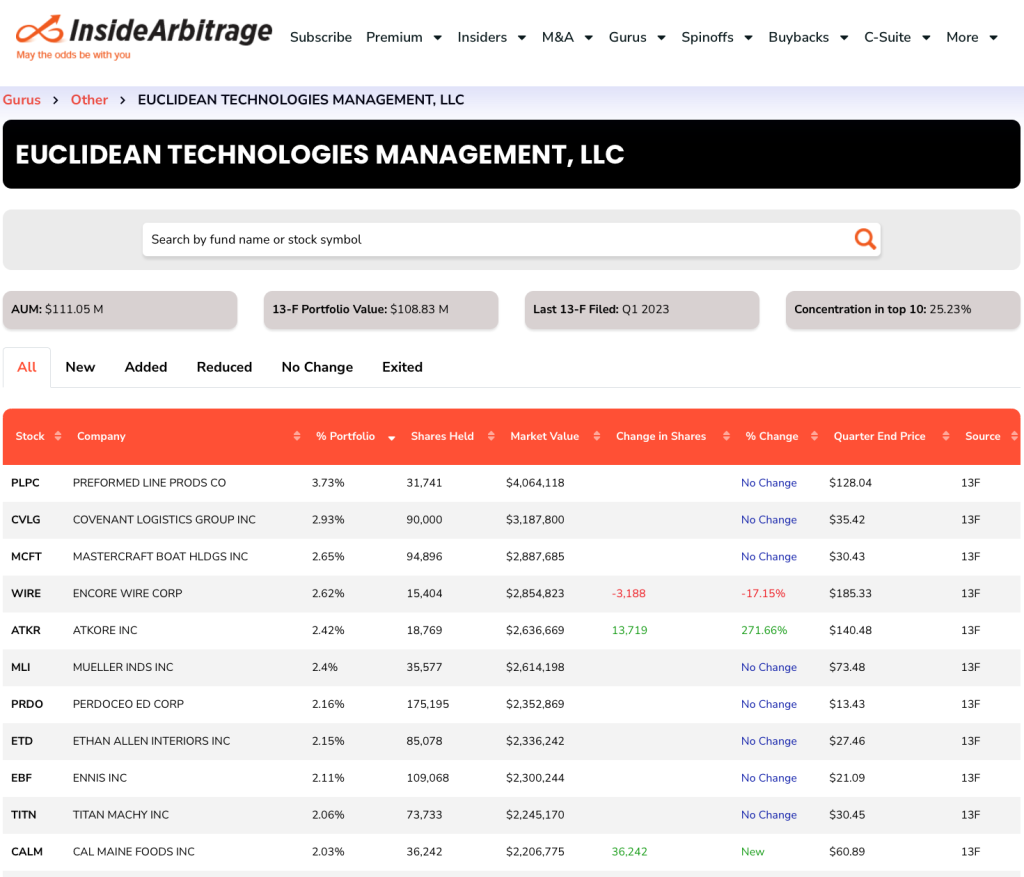Image resolution: width=1024 pixels, height=877 pixels.
Task: Click Concentration in top 10 card
Action: click(903, 310)
